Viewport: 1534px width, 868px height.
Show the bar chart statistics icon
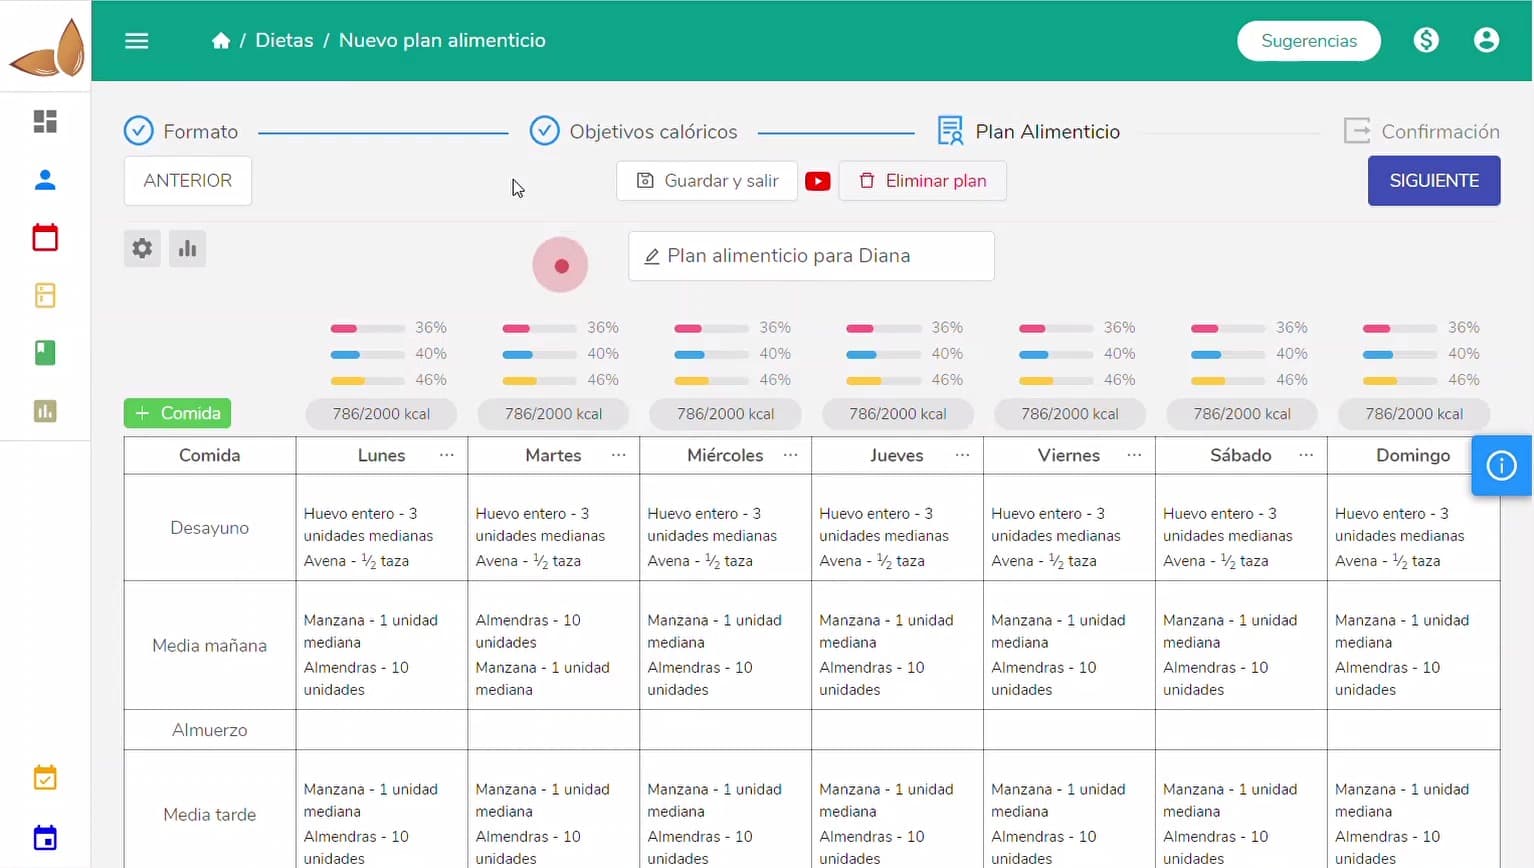pos(187,248)
